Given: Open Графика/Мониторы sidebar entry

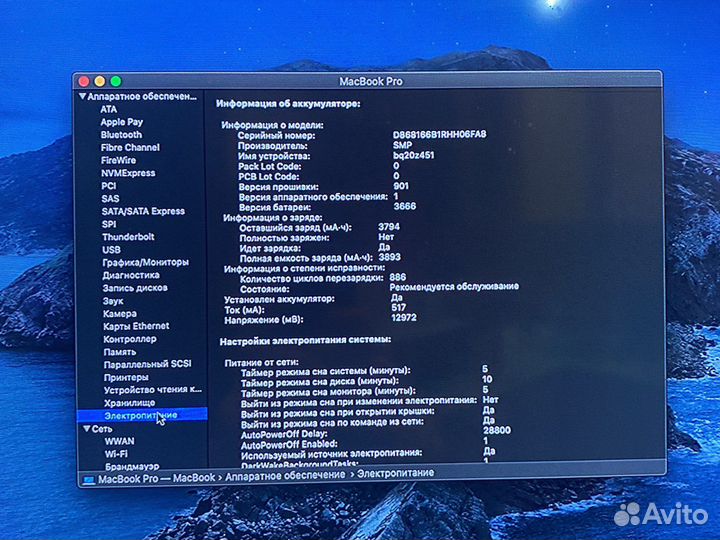Looking at the screenshot, I should (x=146, y=262).
